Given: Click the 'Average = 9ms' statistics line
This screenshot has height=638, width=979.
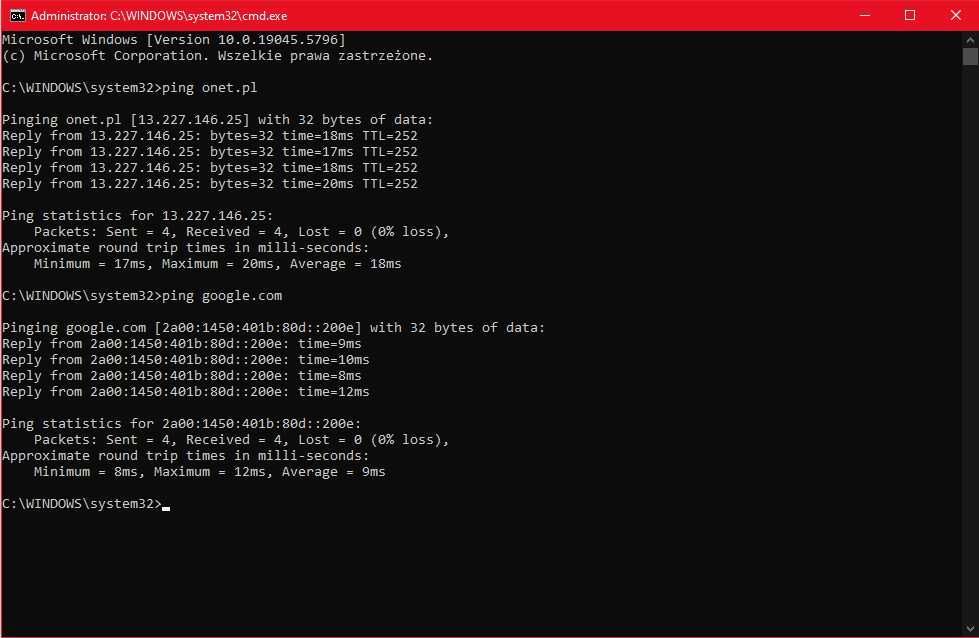Looking at the screenshot, I should click(209, 472).
